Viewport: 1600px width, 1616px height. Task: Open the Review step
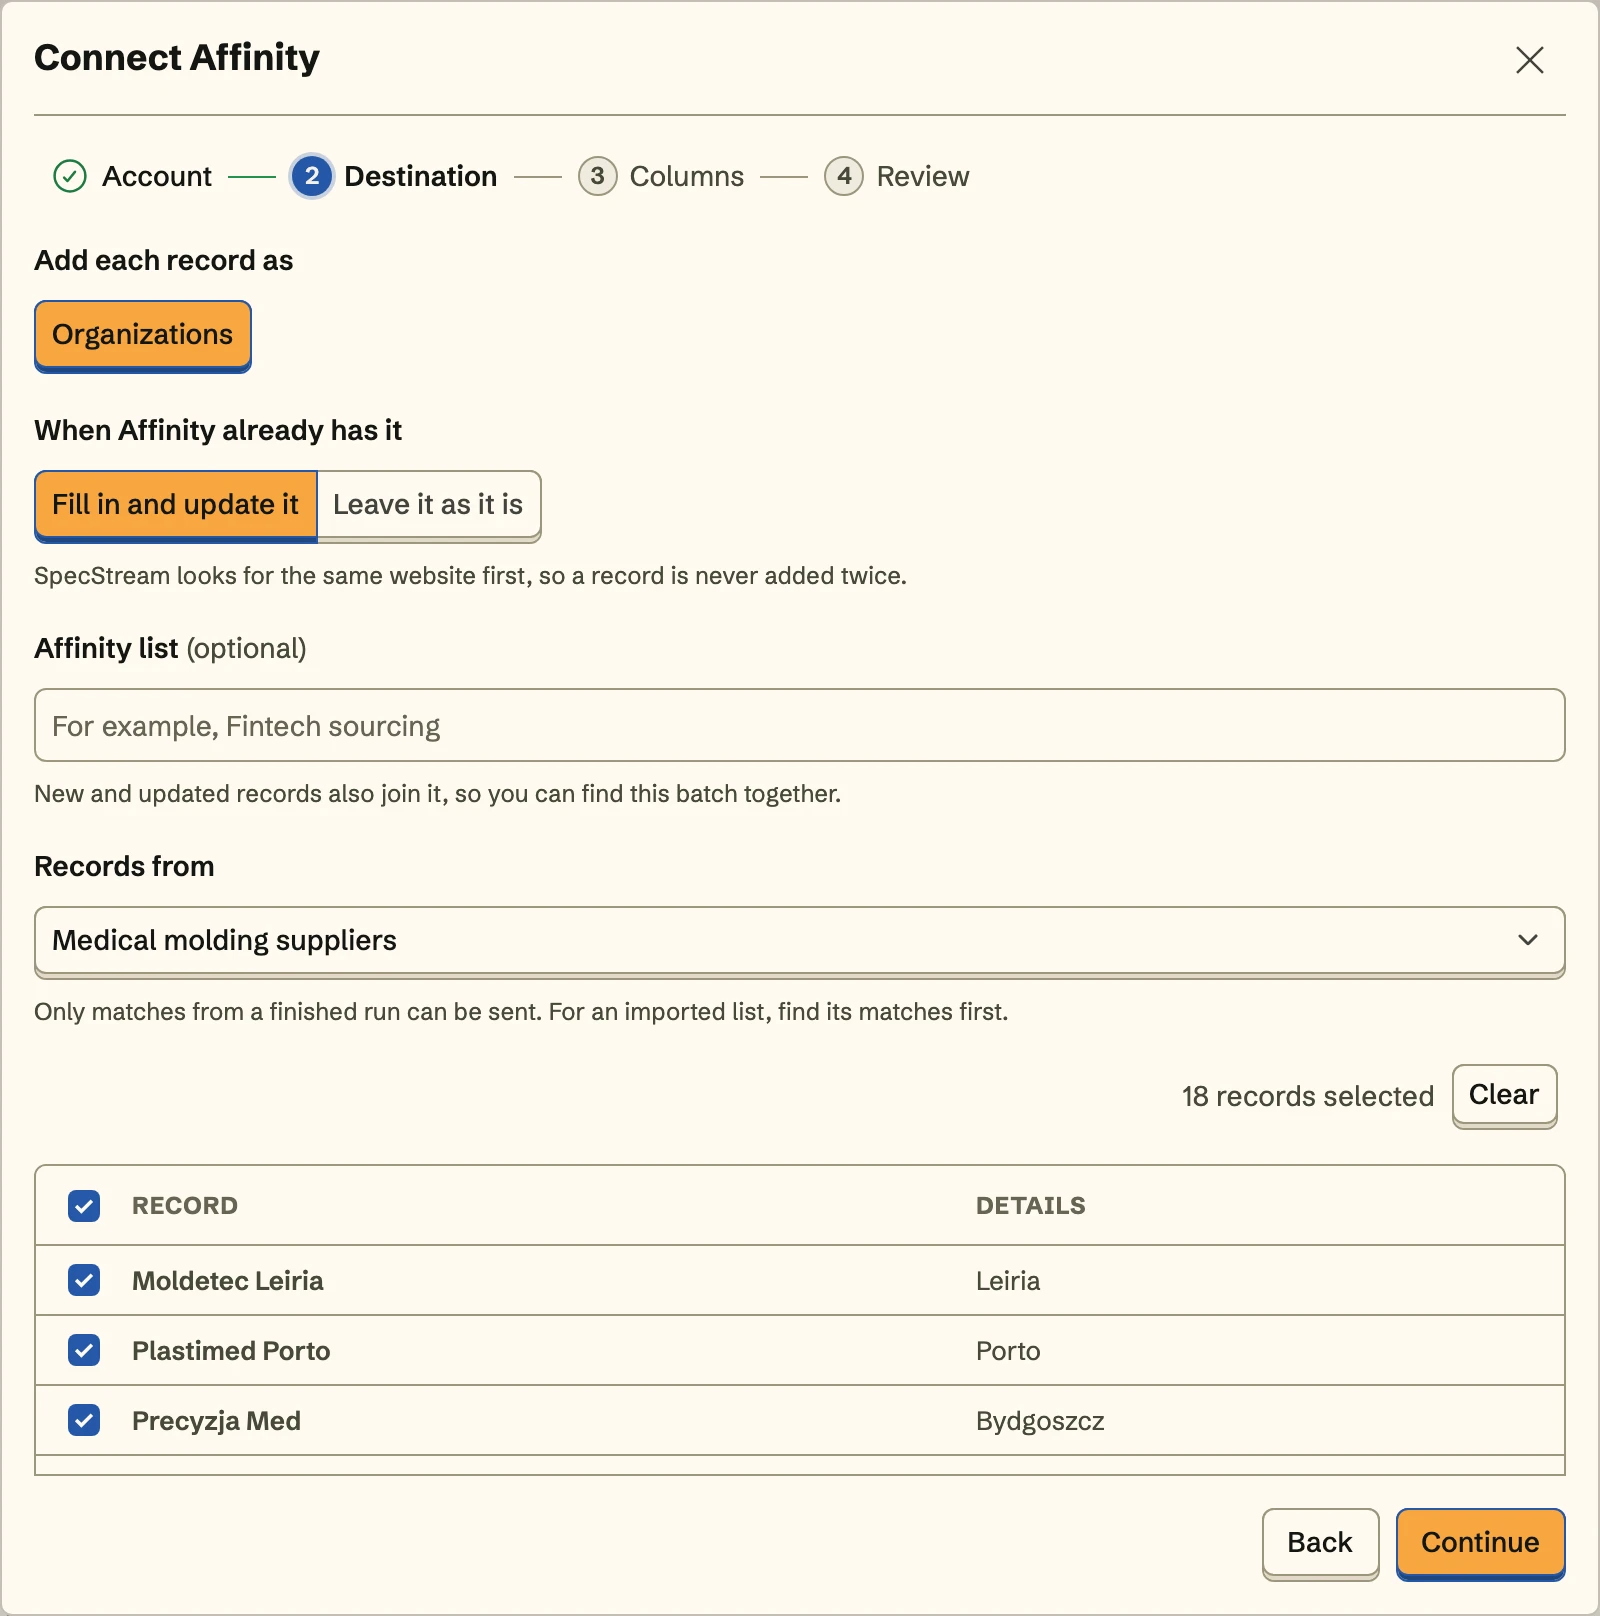[x=897, y=176]
